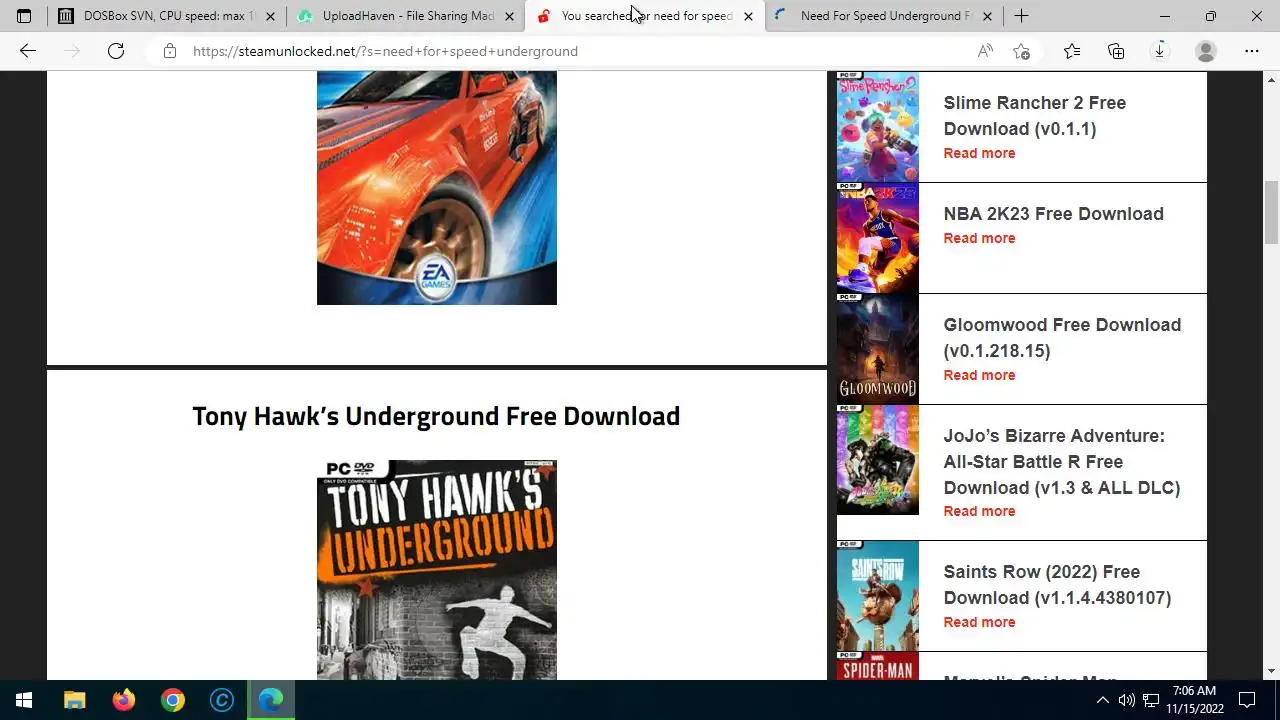Show hidden system tray icons
This screenshot has height=720, width=1280.
(x=1103, y=700)
